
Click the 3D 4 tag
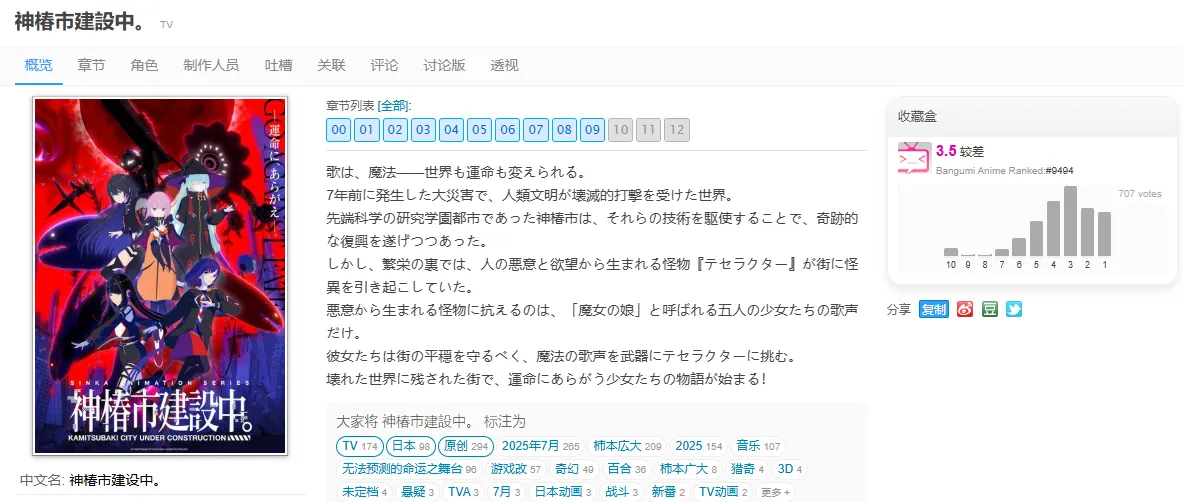[x=790, y=470]
